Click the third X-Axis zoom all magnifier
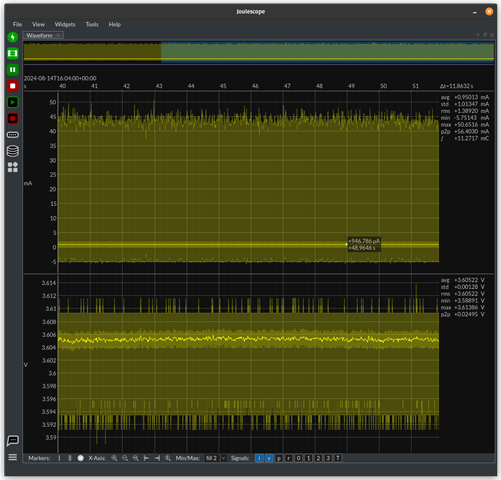This screenshot has width=501, height=480. (x=136, y=458)
